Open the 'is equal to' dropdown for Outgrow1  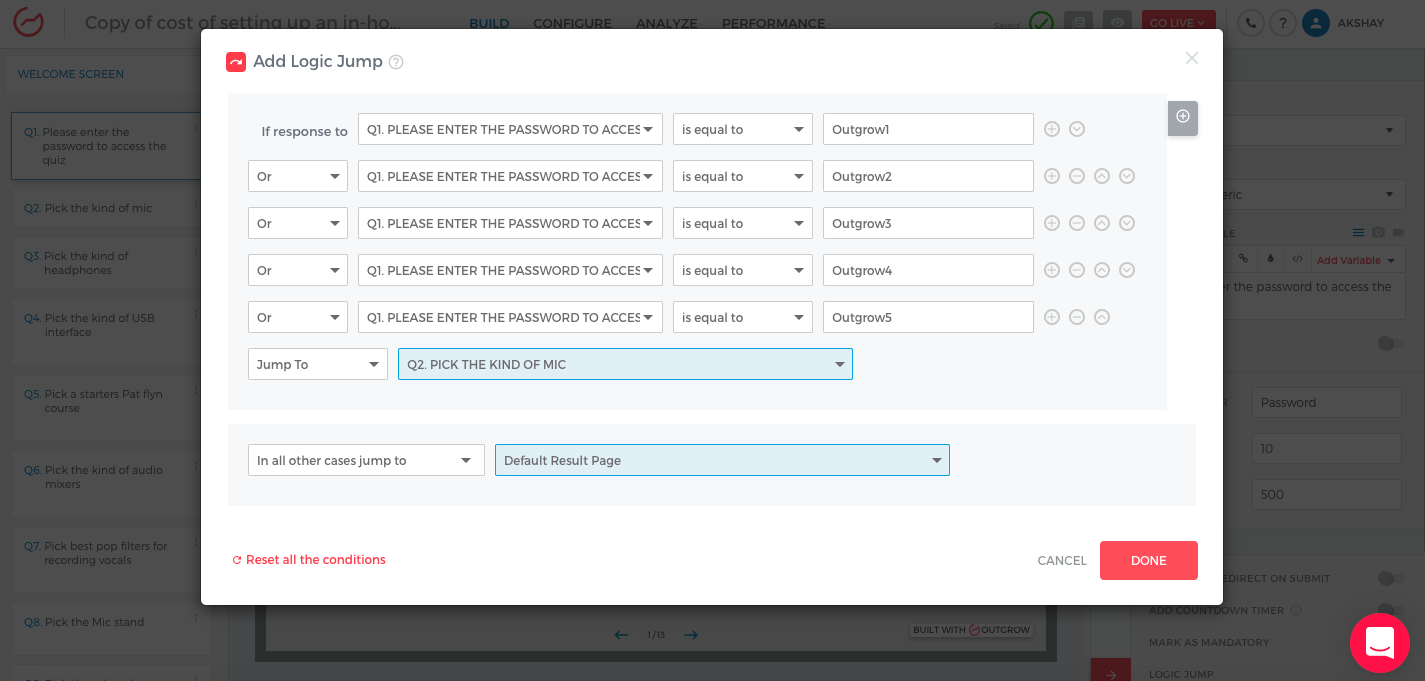pos(743,129)
